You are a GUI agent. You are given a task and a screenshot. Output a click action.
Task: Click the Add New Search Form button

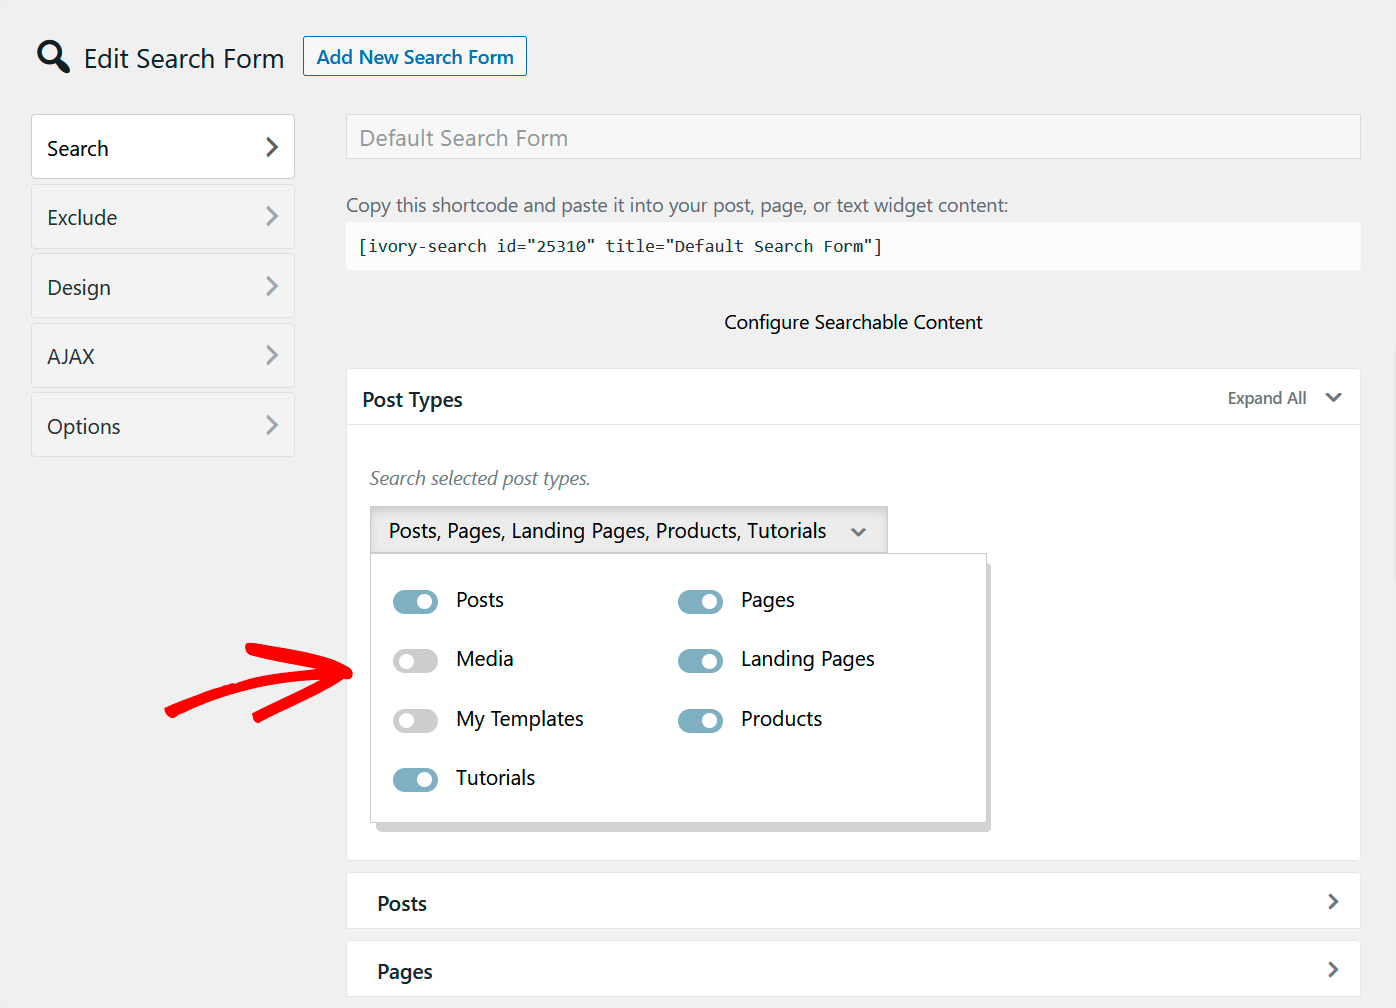[x=414, y=56]
